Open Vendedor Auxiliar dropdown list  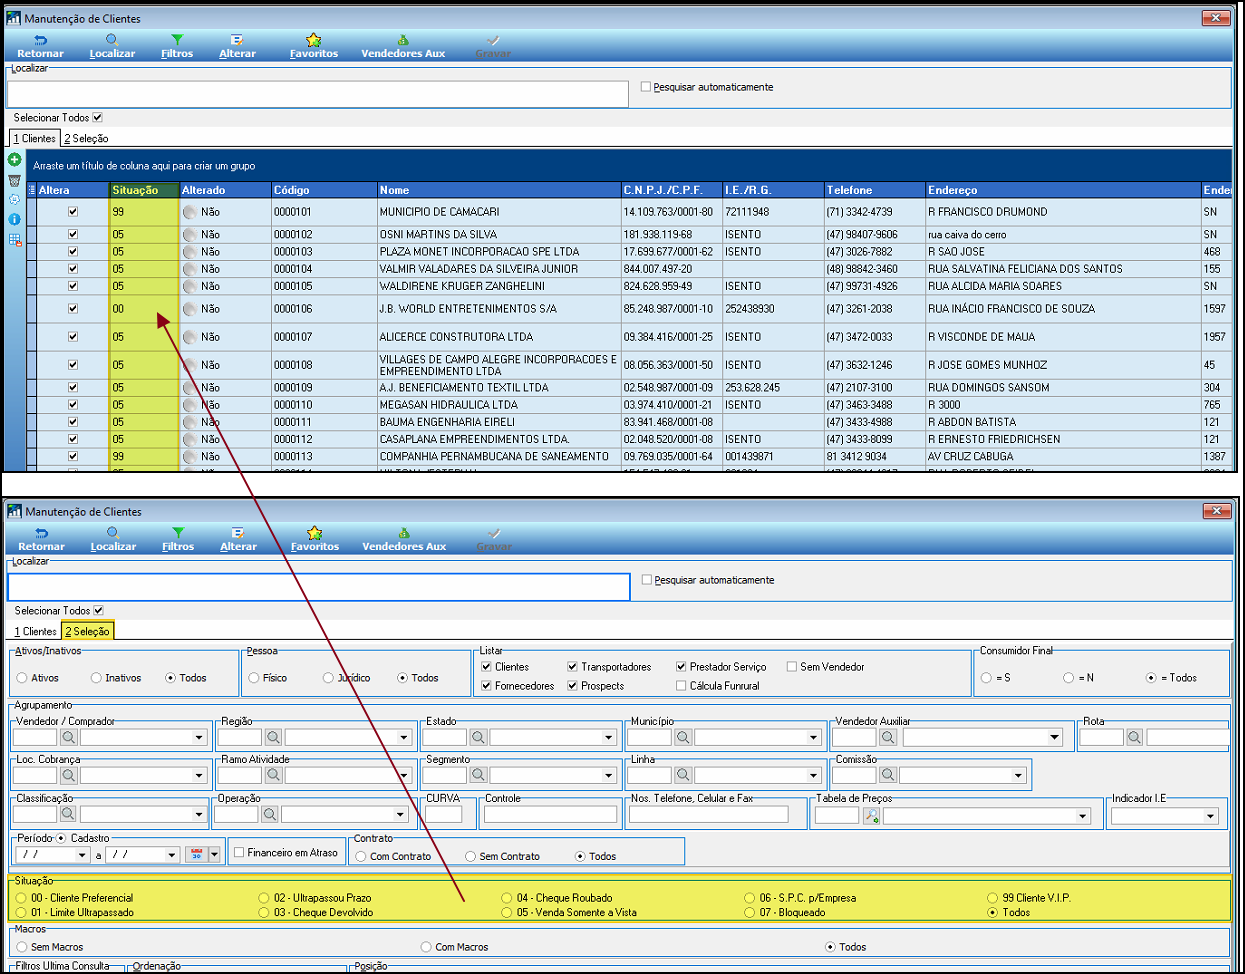pyautogui.click(x=1054, y=737)
